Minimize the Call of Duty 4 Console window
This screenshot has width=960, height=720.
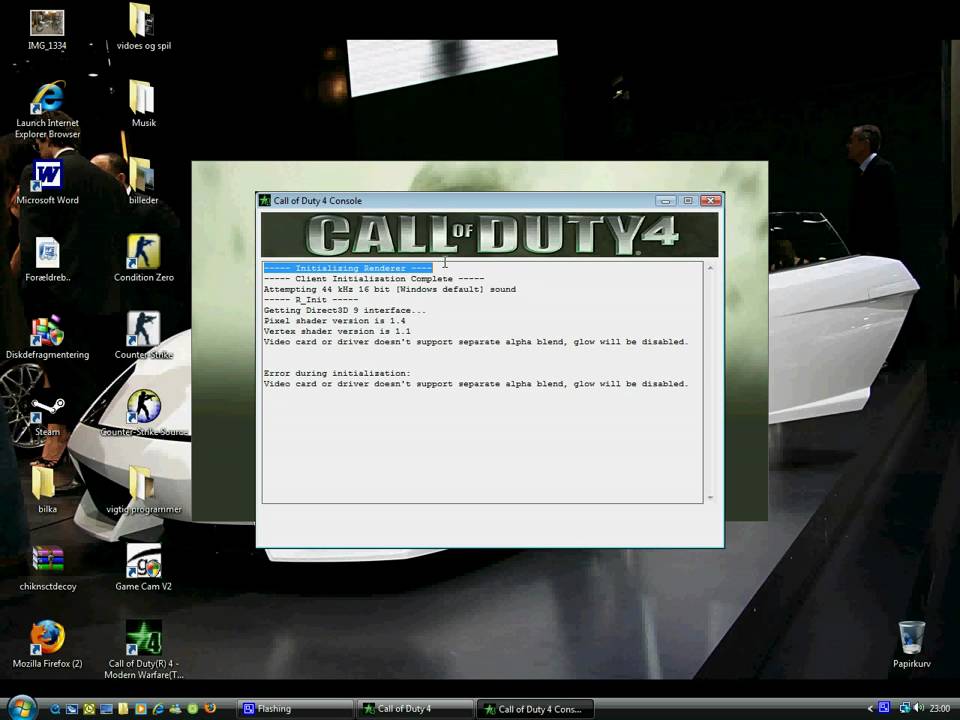coord(666,200)
